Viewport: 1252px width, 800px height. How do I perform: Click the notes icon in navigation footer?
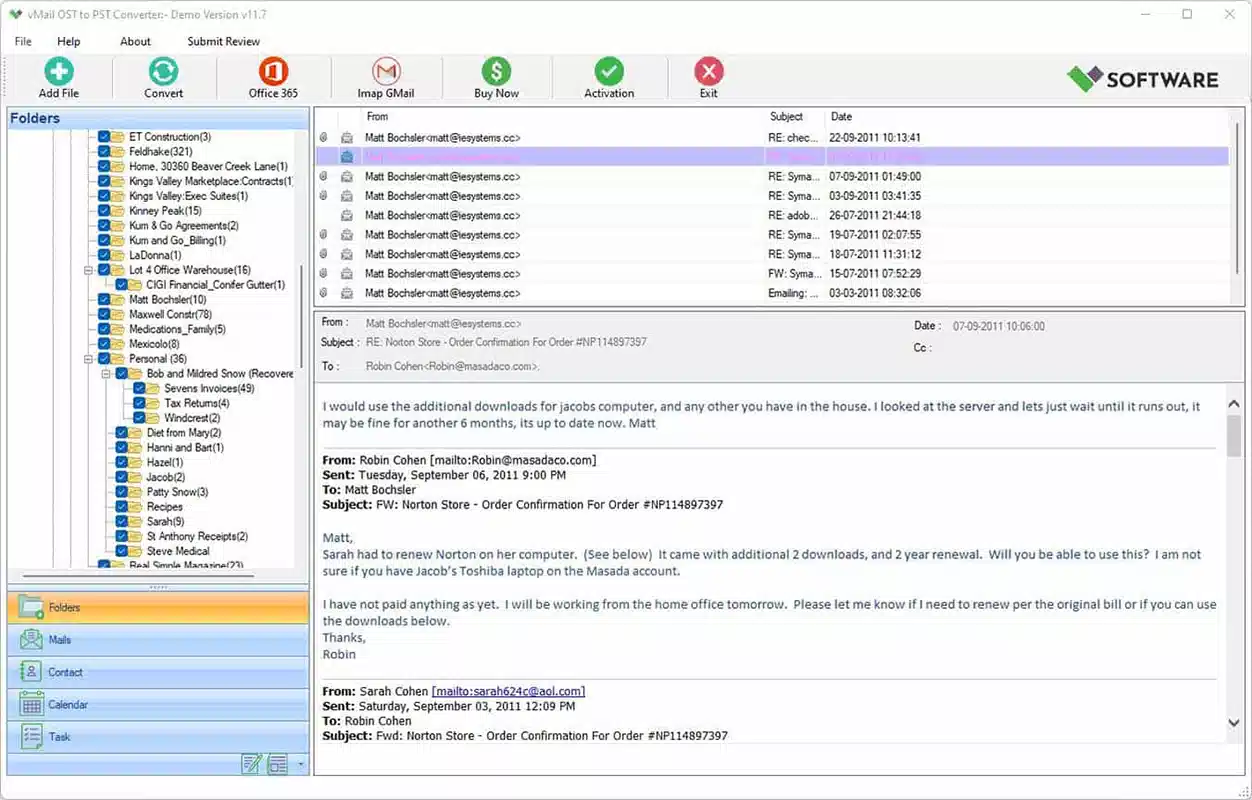click(252, 764)
